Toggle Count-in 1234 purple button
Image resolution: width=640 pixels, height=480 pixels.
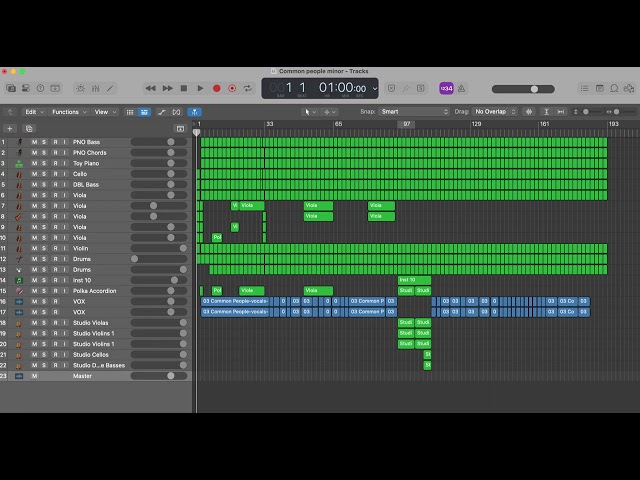[446, 88]
